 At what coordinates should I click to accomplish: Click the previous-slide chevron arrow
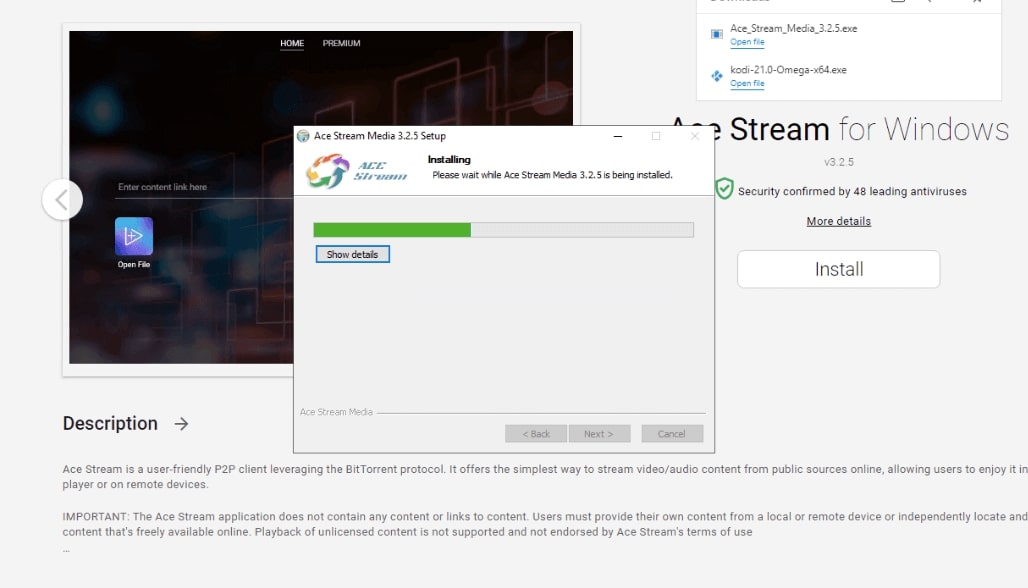(62, 200)
